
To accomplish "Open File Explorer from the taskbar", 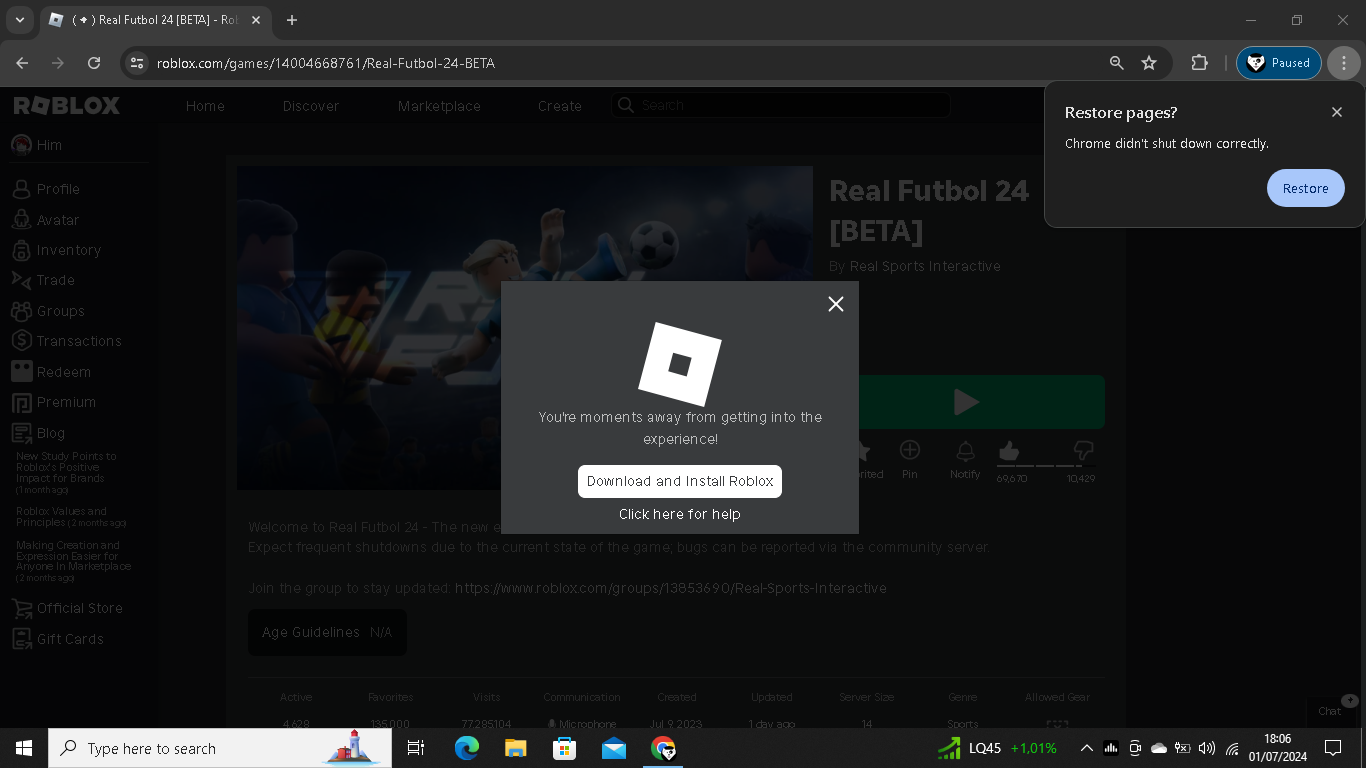I will coord(516,748).
